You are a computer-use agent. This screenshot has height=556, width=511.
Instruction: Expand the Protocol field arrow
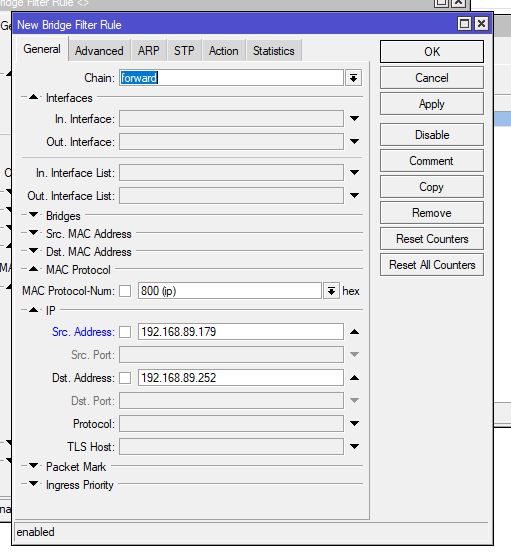click(354, 423)
